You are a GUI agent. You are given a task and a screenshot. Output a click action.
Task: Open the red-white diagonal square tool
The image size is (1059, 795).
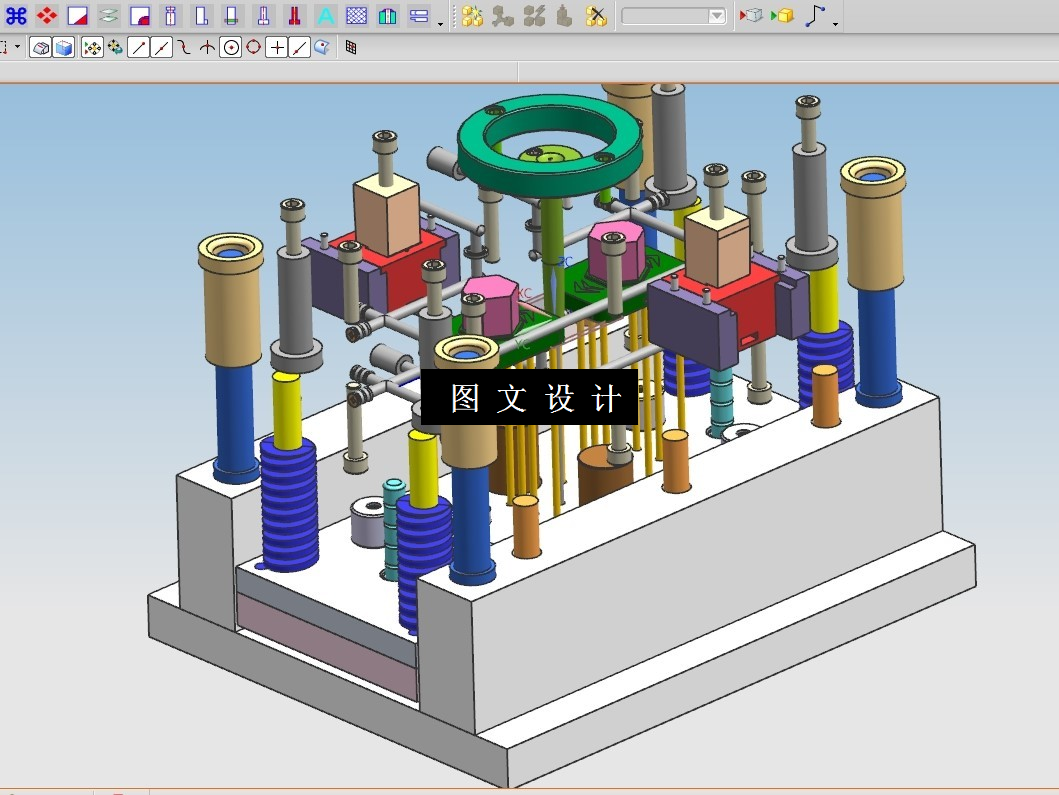click(x=78, y=15)
